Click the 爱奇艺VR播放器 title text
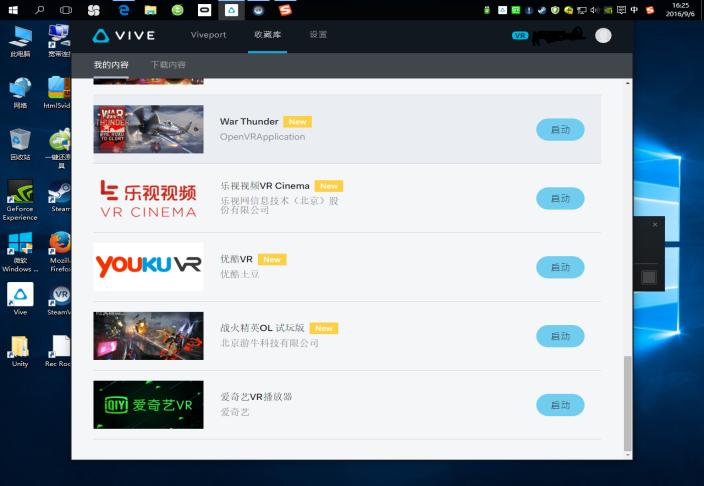 (x=256, y=397)
